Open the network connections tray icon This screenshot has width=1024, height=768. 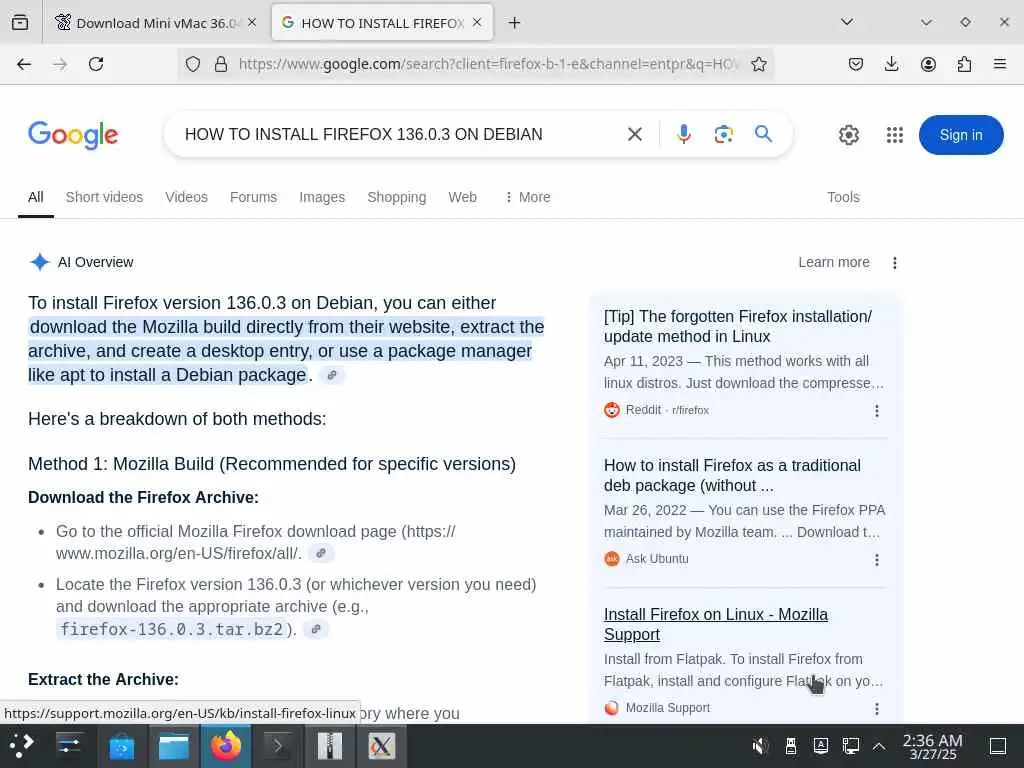click(850, 746)
